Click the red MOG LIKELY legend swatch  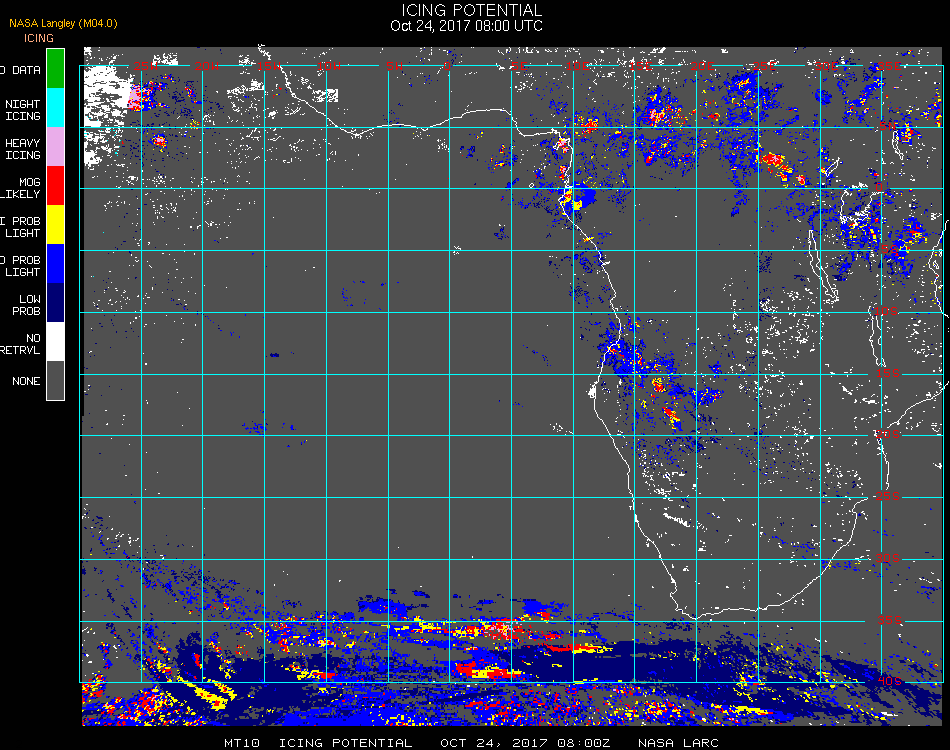[55, 185]
